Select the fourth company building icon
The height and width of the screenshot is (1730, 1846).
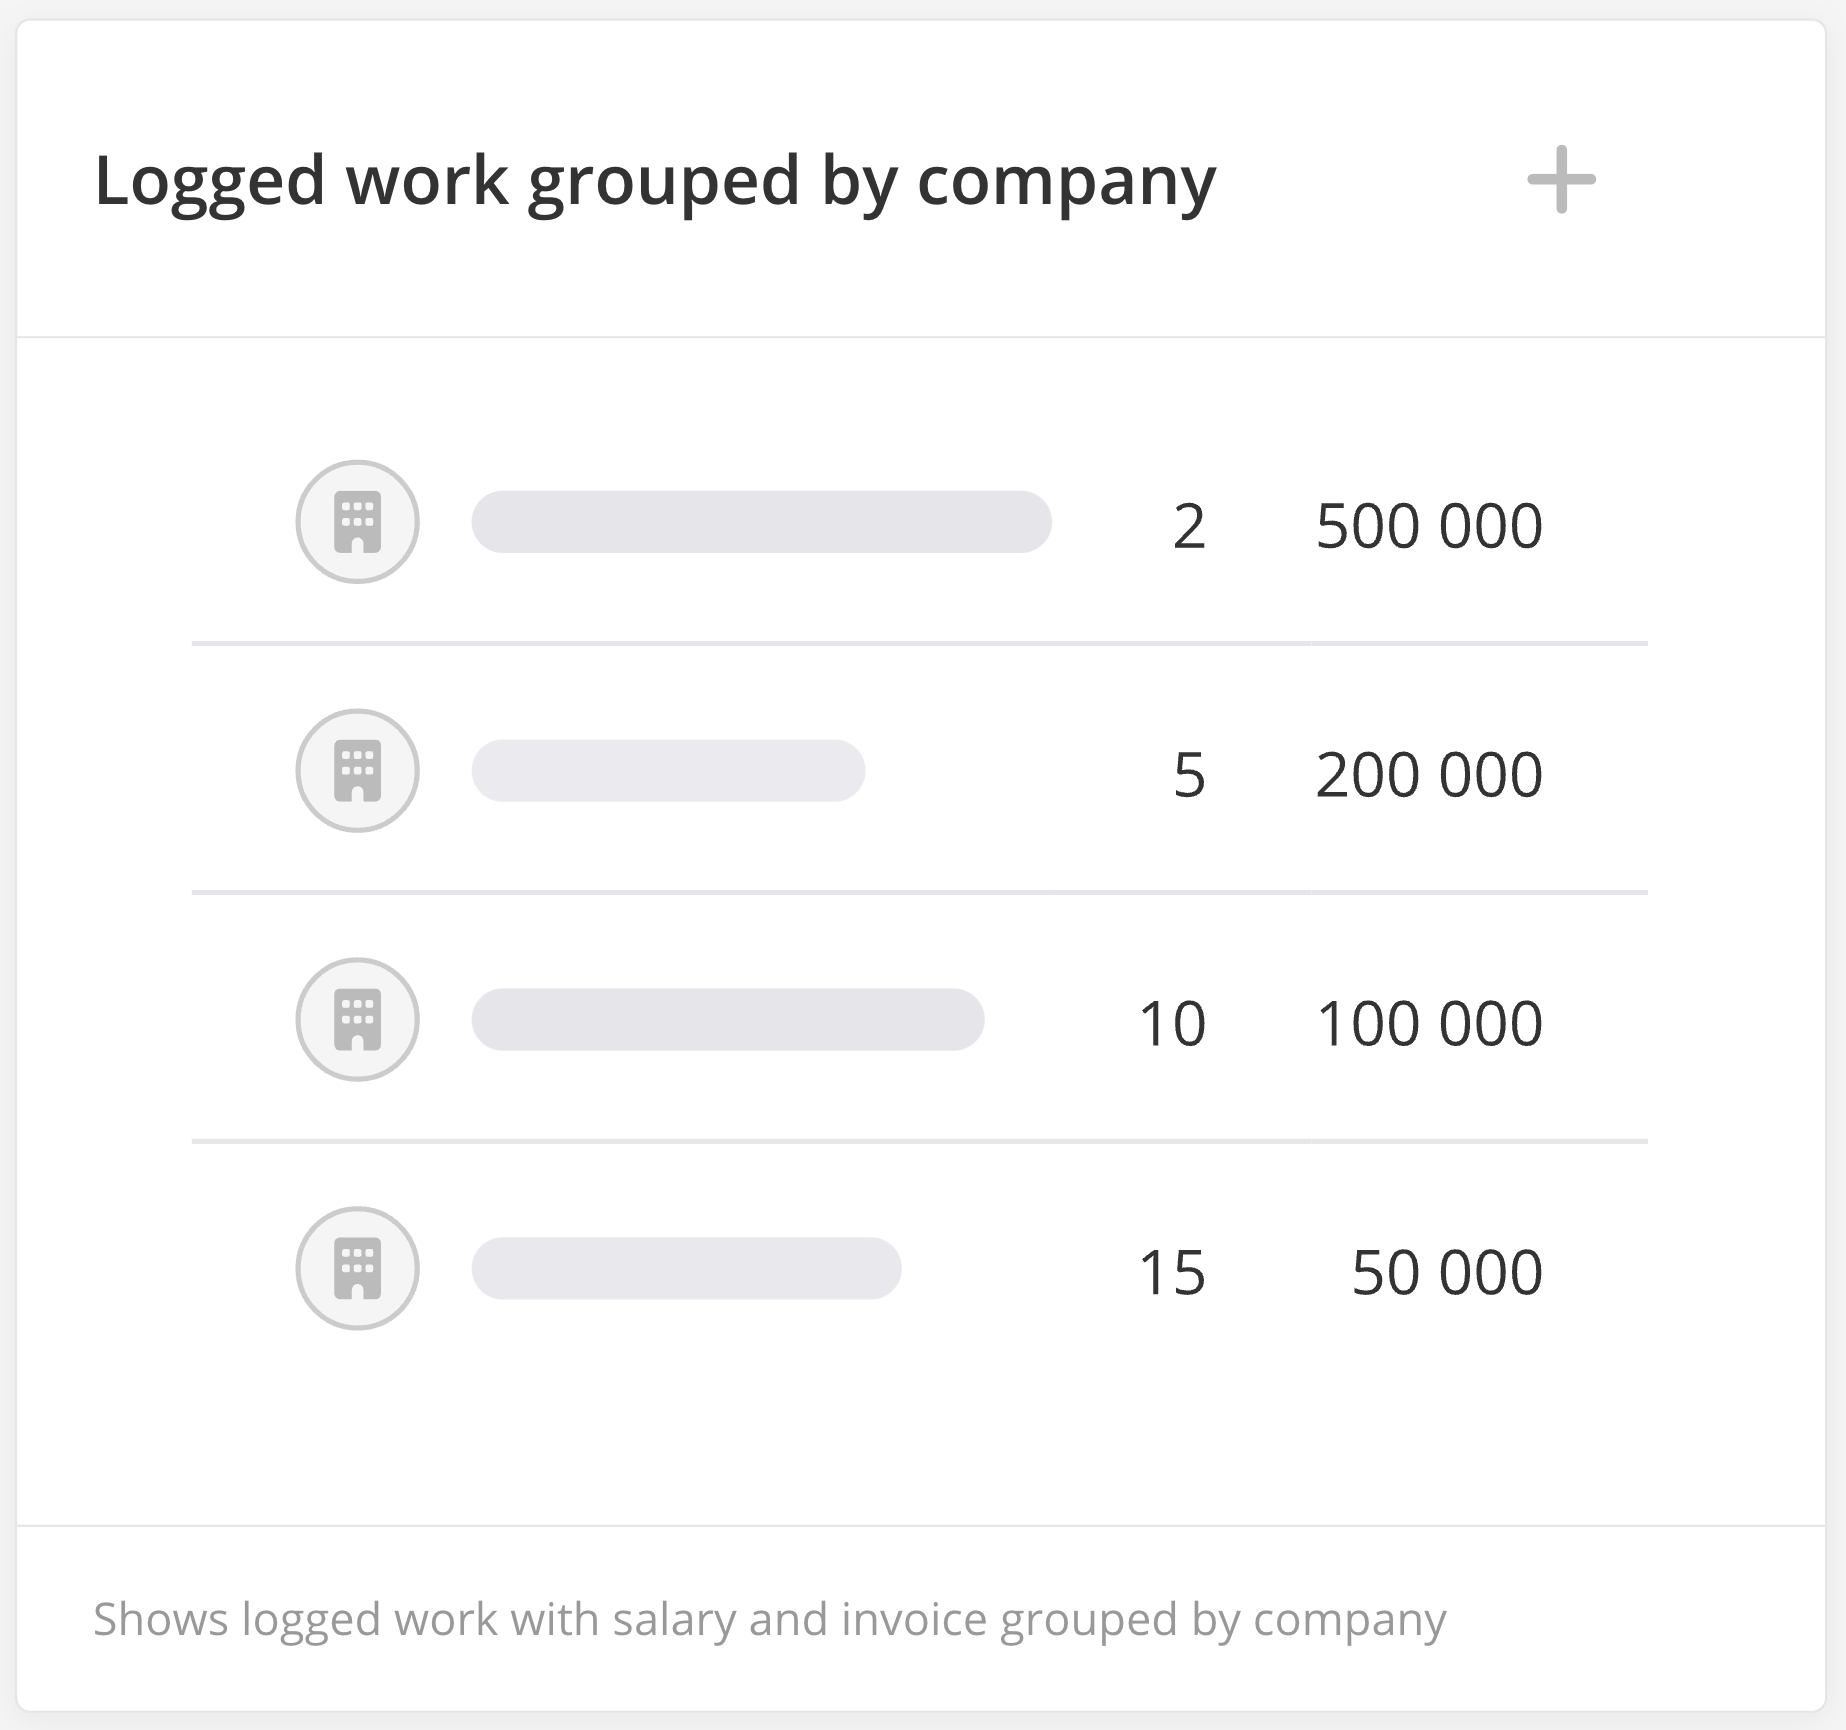[x=357, y=1268]
